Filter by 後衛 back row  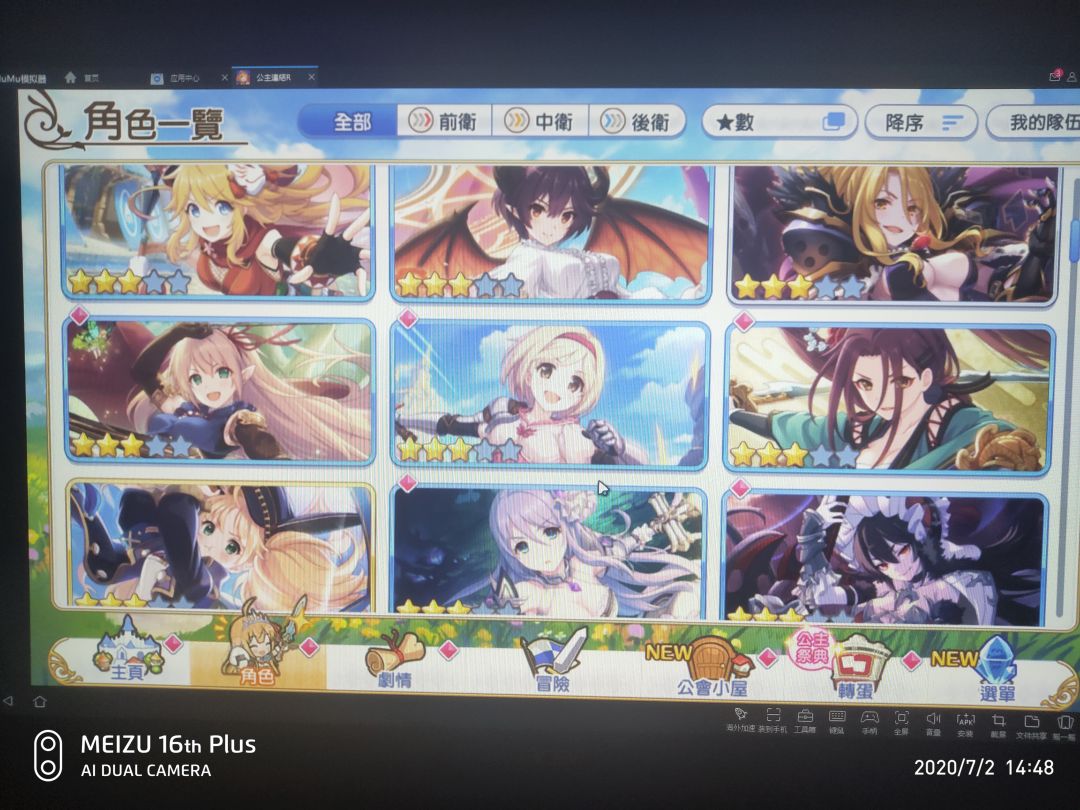click(x=637, y=122)
